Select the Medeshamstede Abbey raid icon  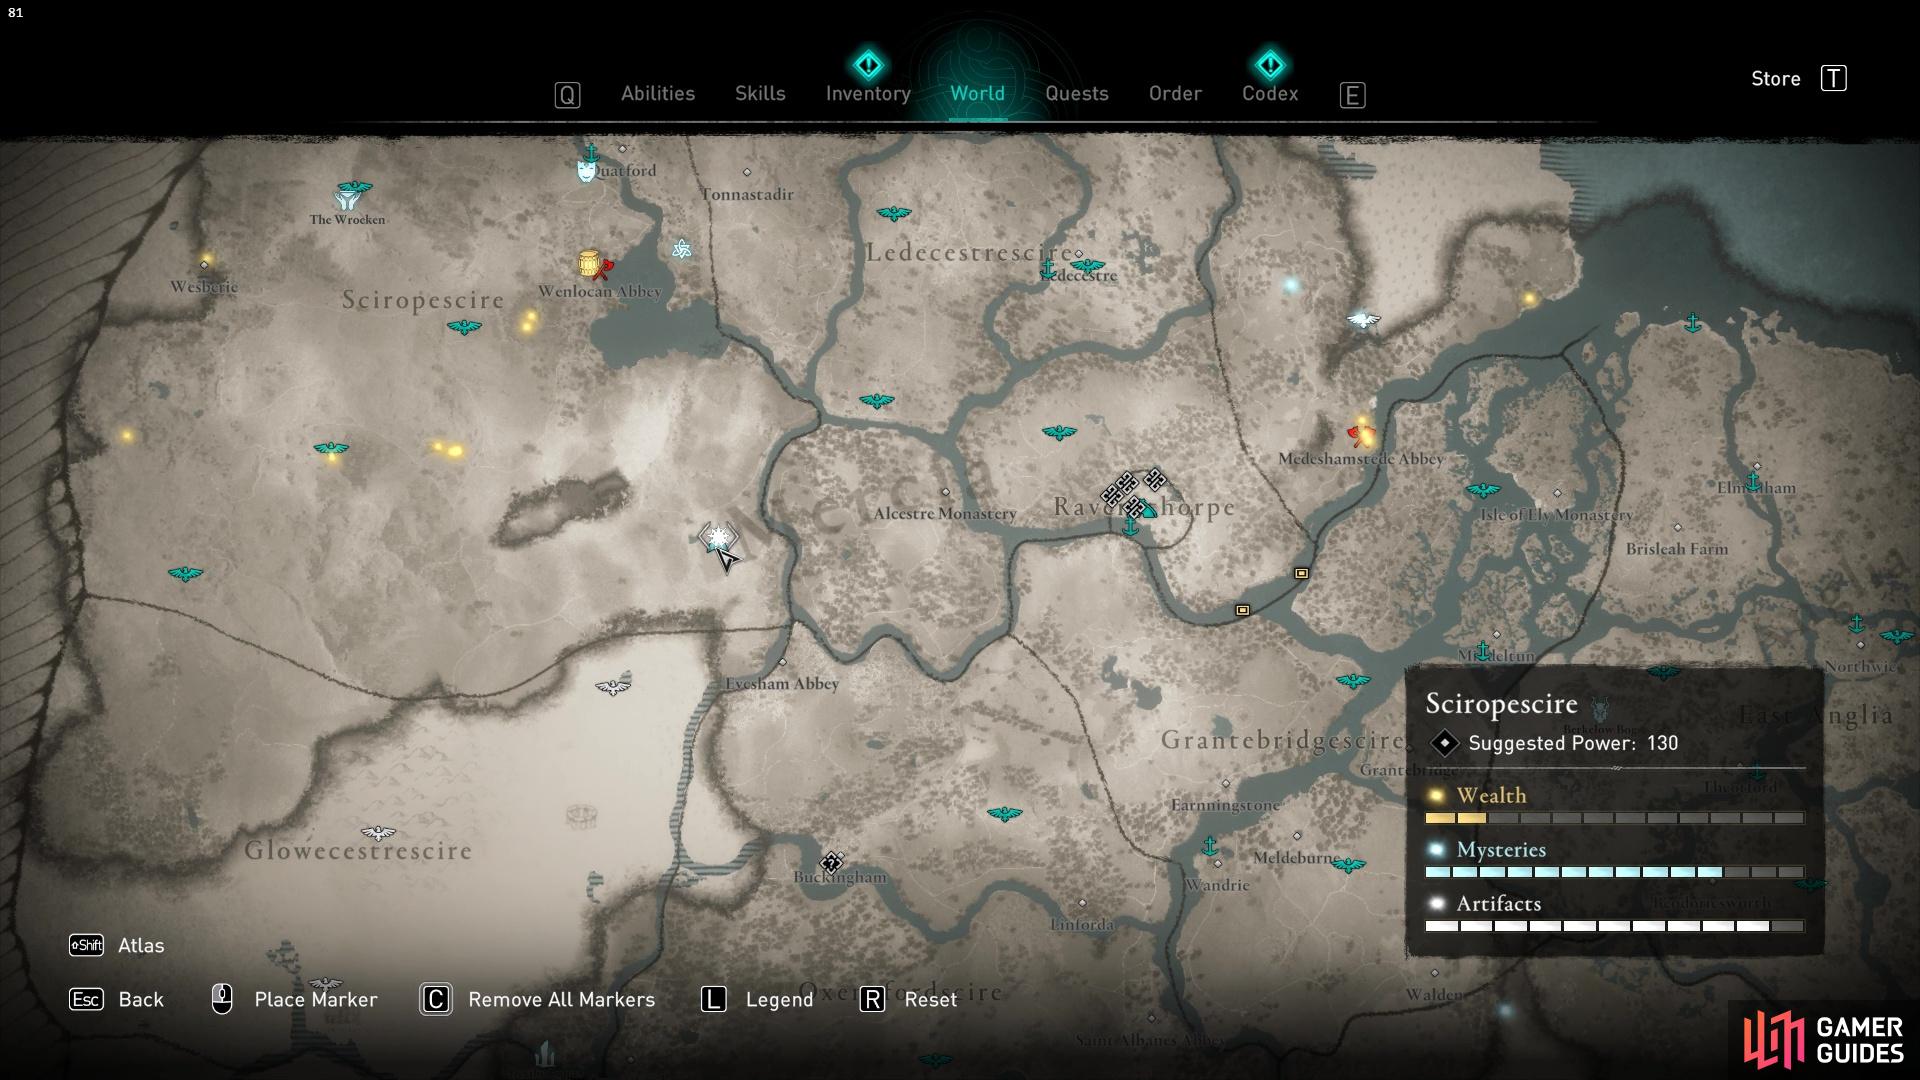click(1360, 435)
